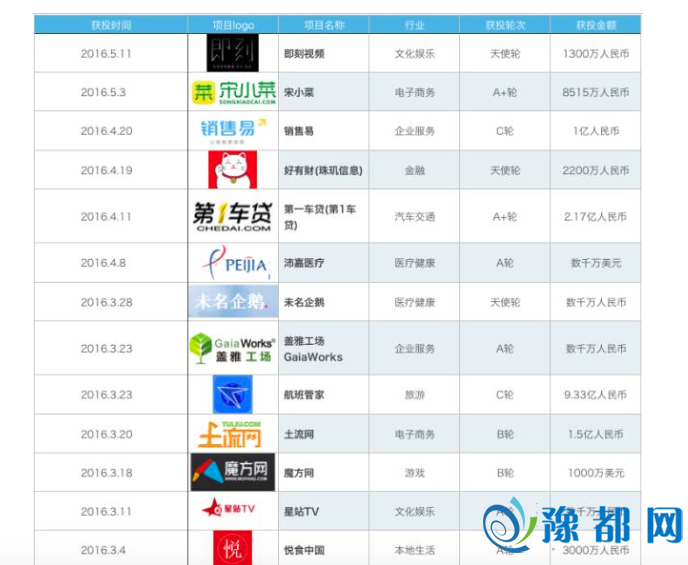688x565 pixels.
Task: Click the GaiaWorks 盖雅工场 logo
Action: (233, 348)
